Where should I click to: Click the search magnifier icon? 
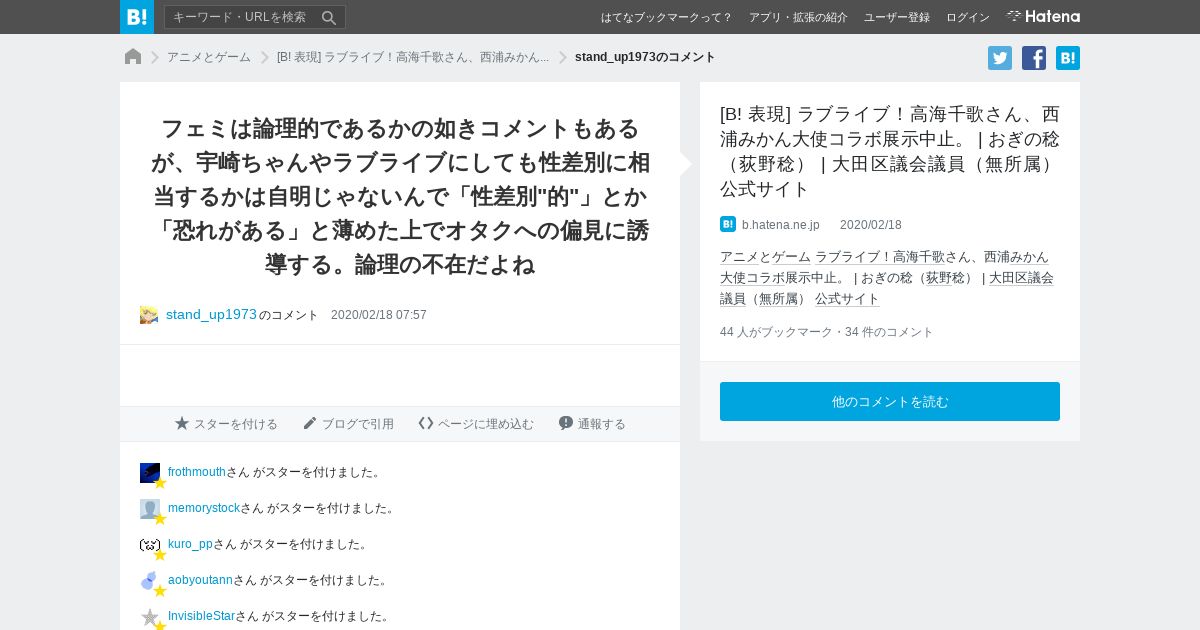329,17
